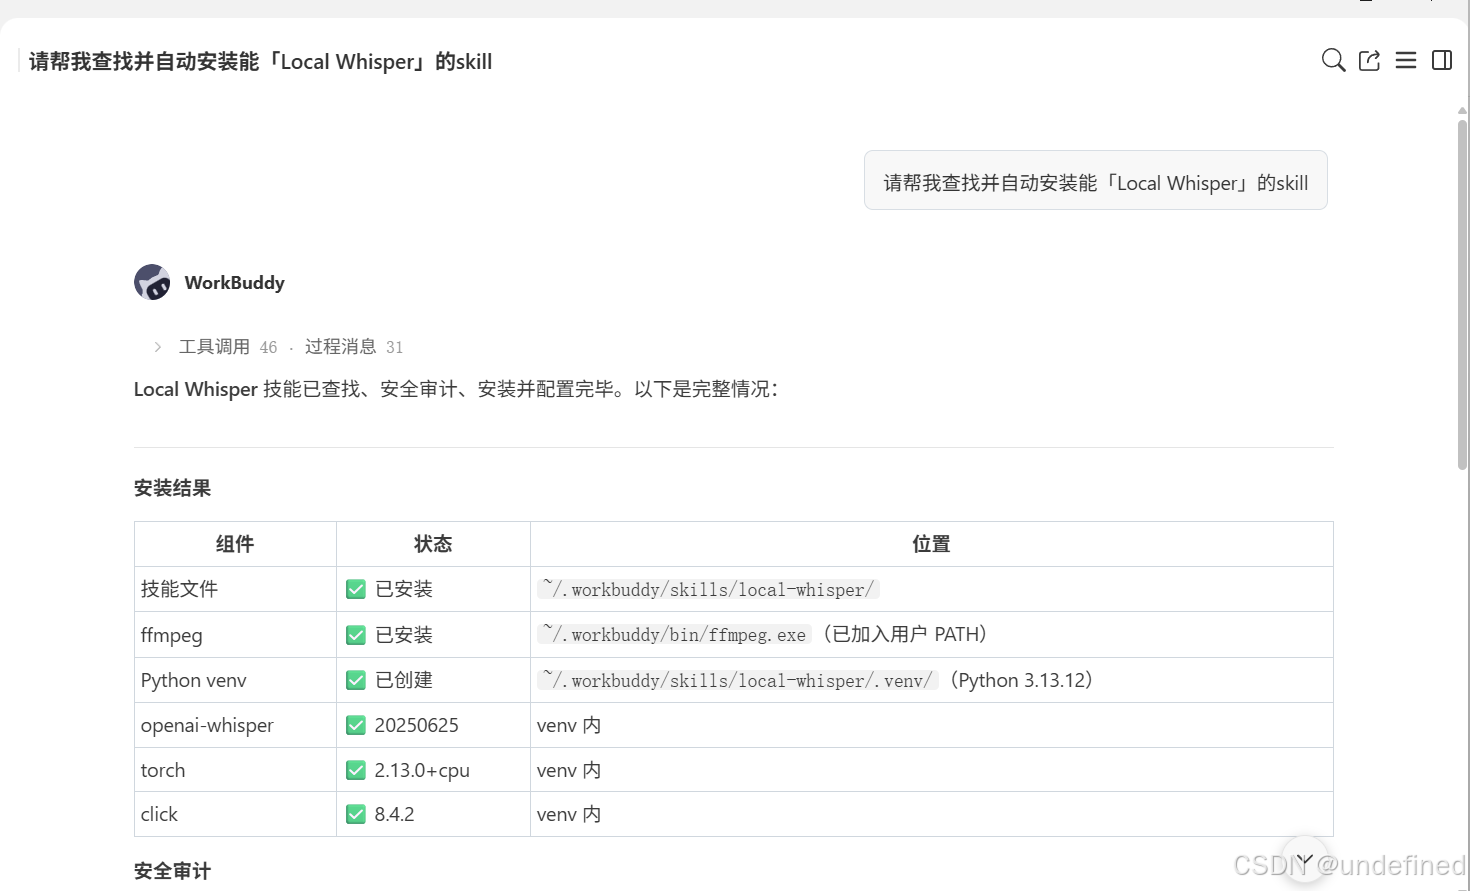Viewport: 1470px width, 891px height.
Task: Click the share/export icon in the header
Action: click(1370, 61)
